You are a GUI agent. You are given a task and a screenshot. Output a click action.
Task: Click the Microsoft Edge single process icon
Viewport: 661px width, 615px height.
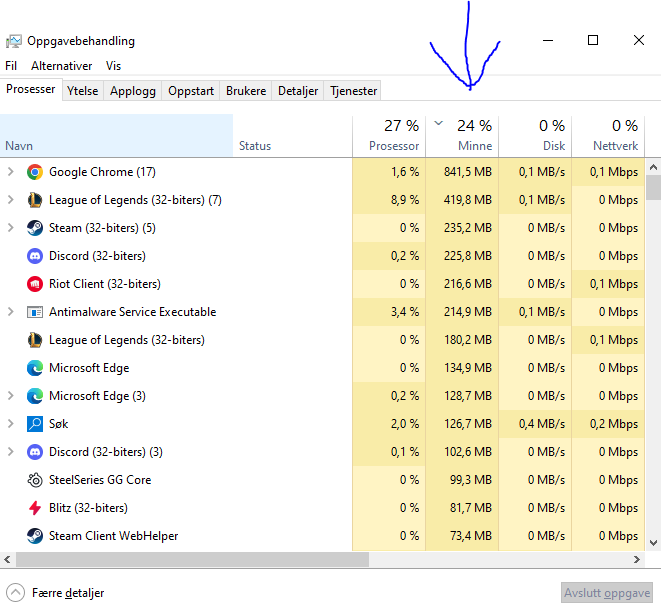pyautogui.click(x=35, y=368)
